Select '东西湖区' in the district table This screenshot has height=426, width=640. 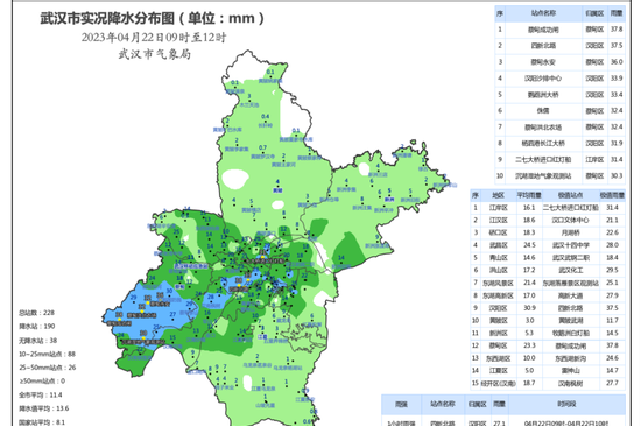point(498,358)
